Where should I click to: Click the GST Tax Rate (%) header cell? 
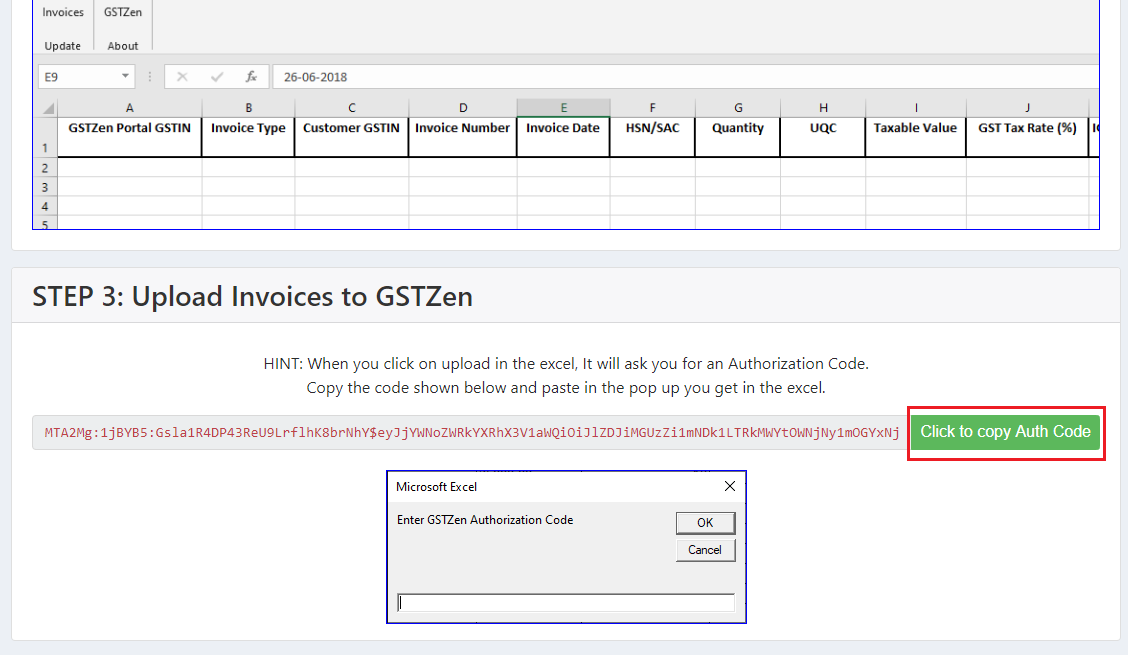click(1027, 137)
